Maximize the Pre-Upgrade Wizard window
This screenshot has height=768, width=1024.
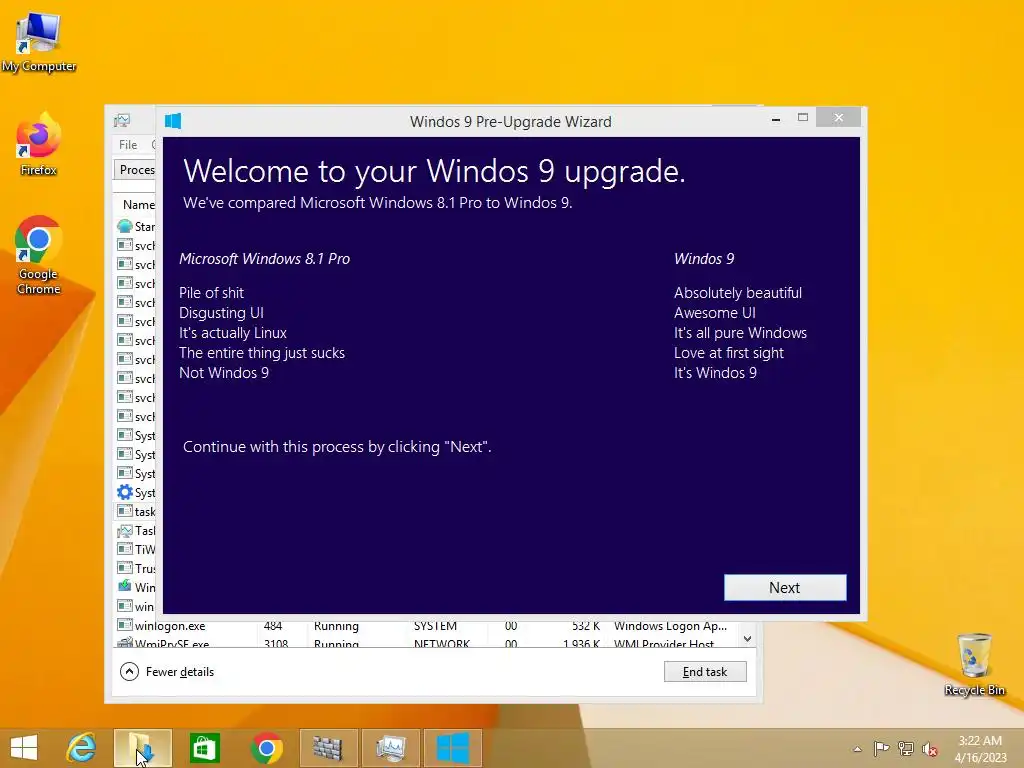[803, 118]
